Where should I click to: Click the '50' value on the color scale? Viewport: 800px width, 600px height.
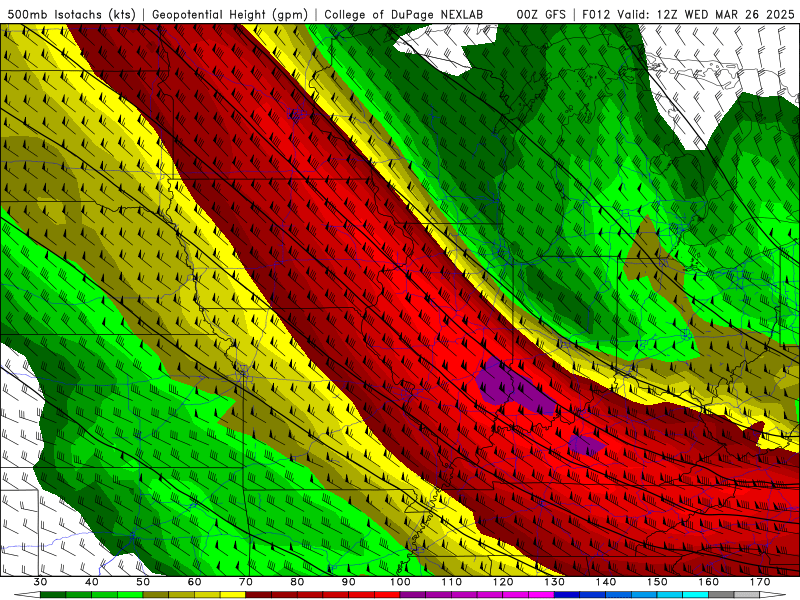(x=143, y=582)
